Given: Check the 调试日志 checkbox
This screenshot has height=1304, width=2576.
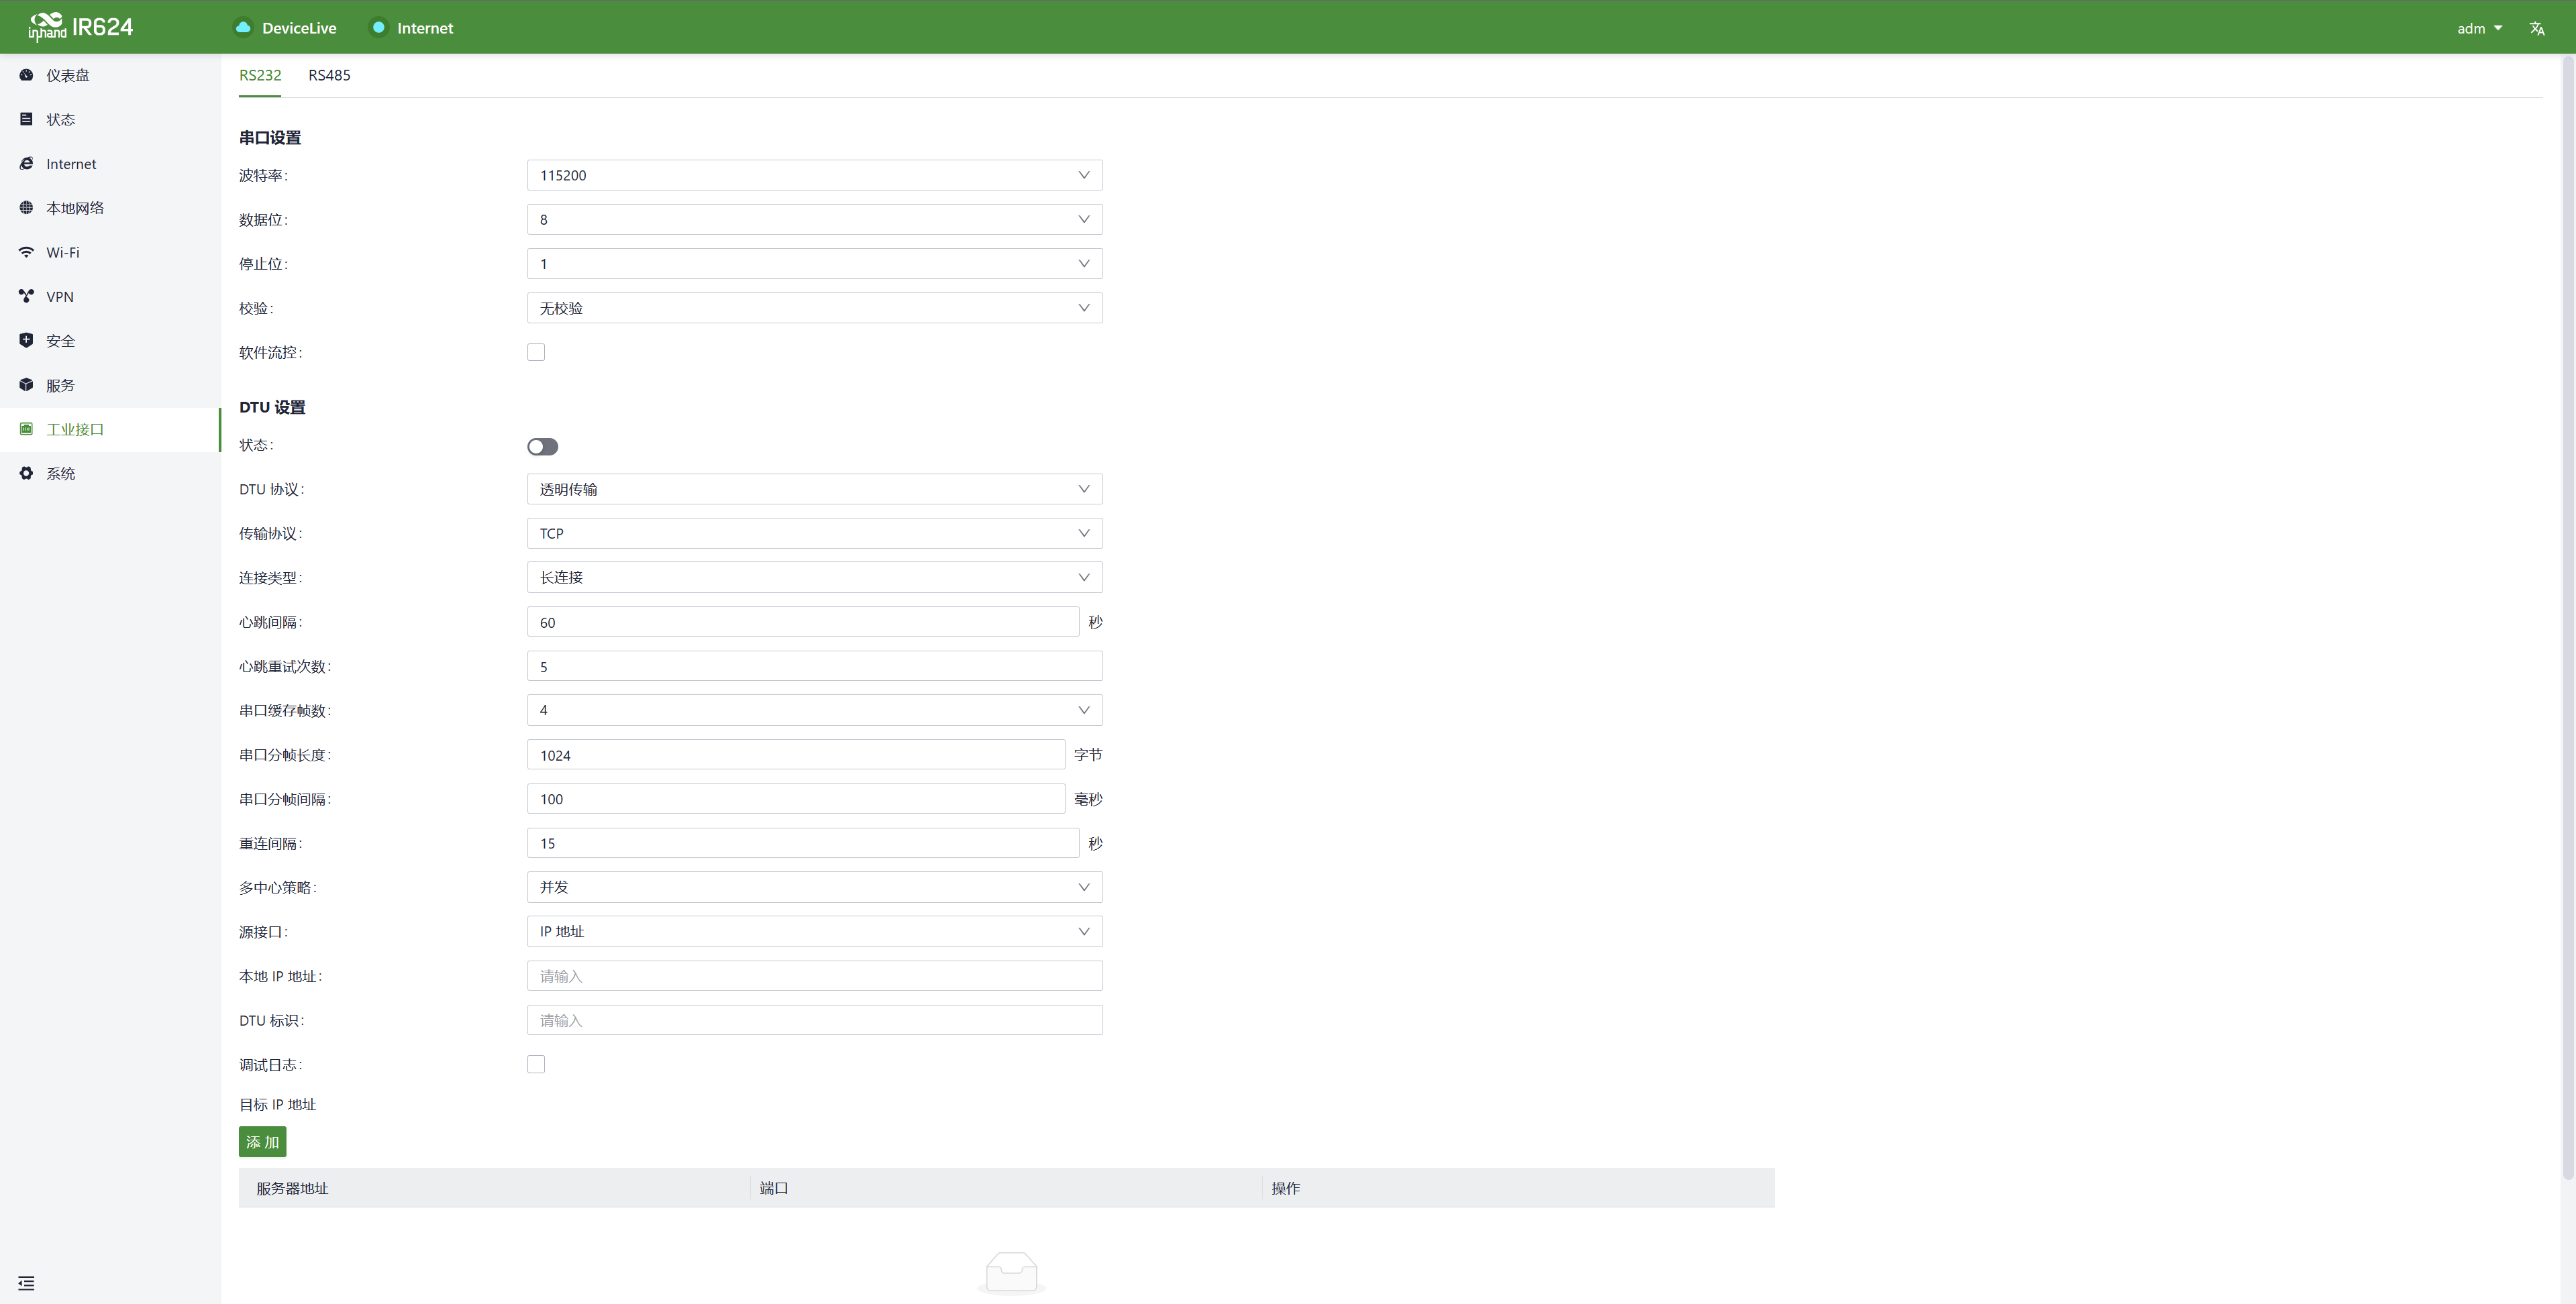Looking at the screenshot, I should pyautogui.click(x=536, y=1064).
